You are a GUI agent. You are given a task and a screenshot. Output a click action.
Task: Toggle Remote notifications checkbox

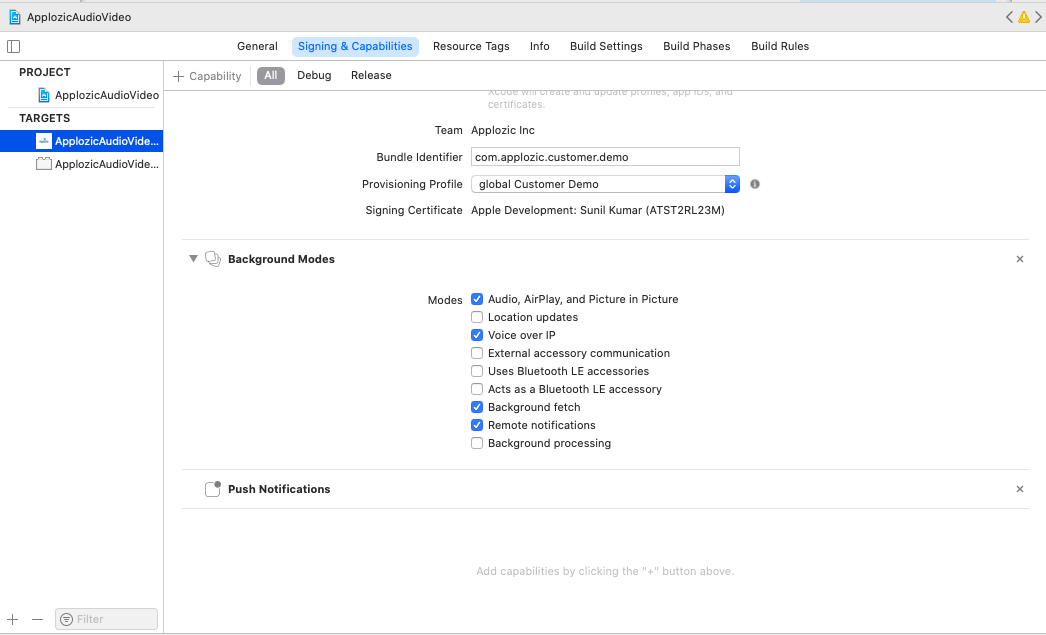pos(477,425)
